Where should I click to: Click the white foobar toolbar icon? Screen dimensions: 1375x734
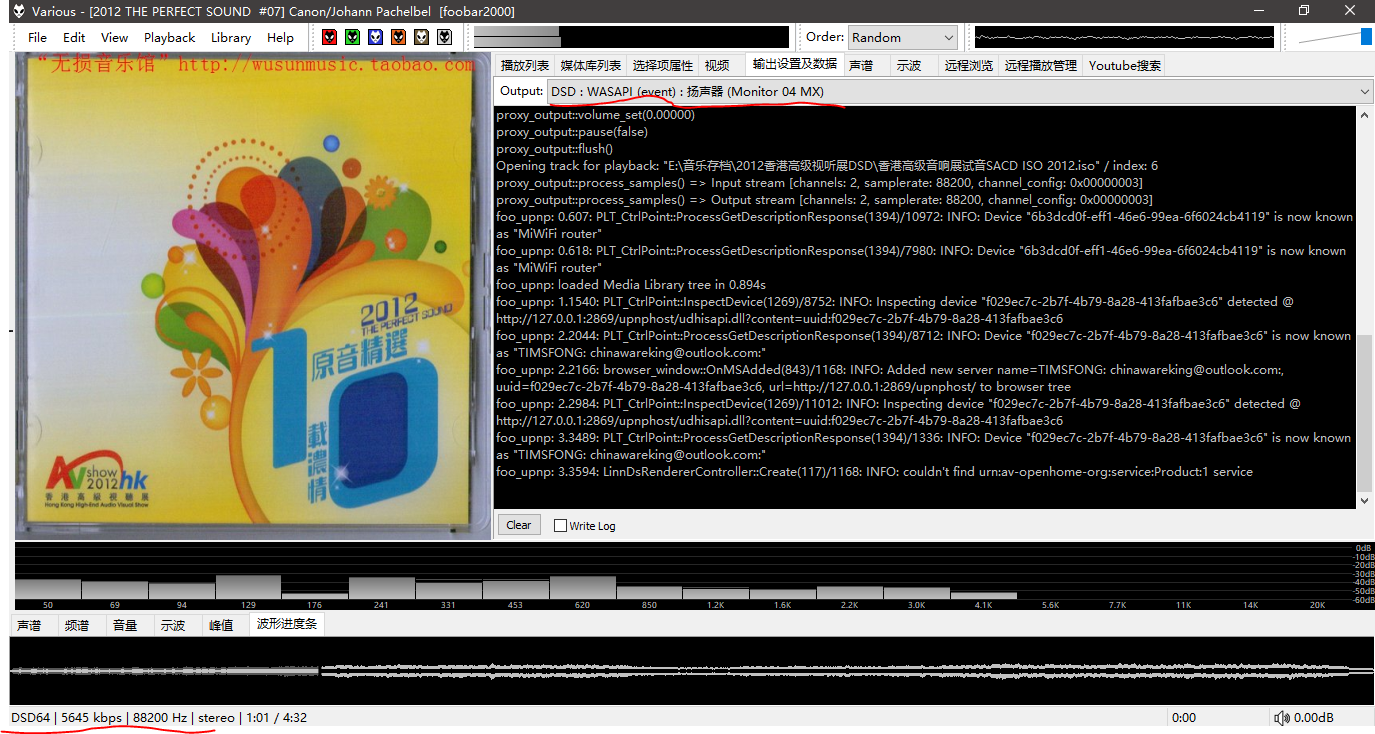point(445,37)
